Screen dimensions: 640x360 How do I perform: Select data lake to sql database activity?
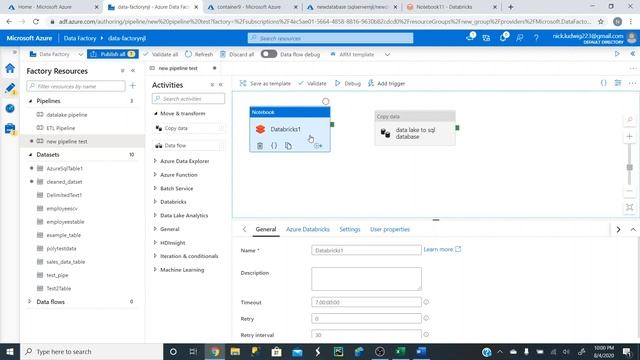click(x=415, y=128)
